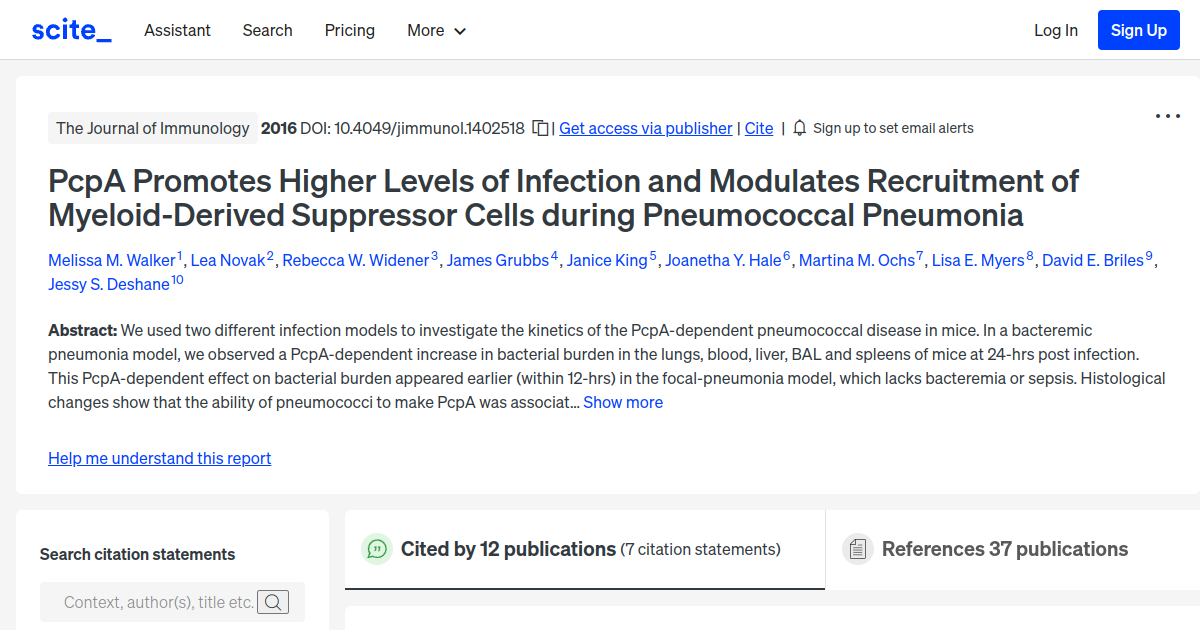
Task: Open the Assistant menu item
Action: (x=177, y=30)
